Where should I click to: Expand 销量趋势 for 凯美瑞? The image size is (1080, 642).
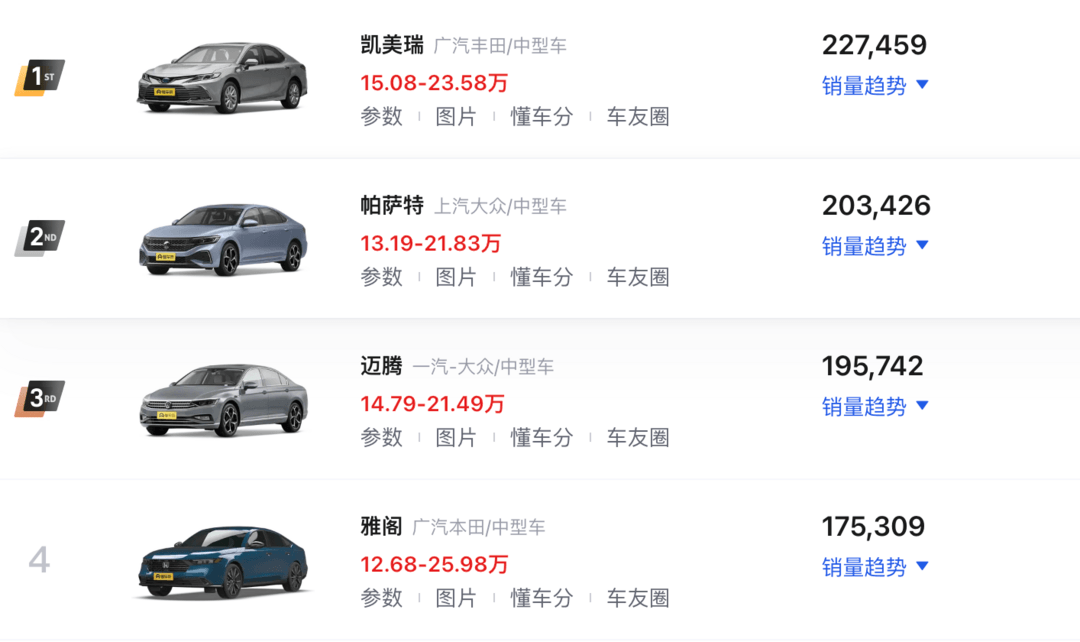[x=875, y=86]
